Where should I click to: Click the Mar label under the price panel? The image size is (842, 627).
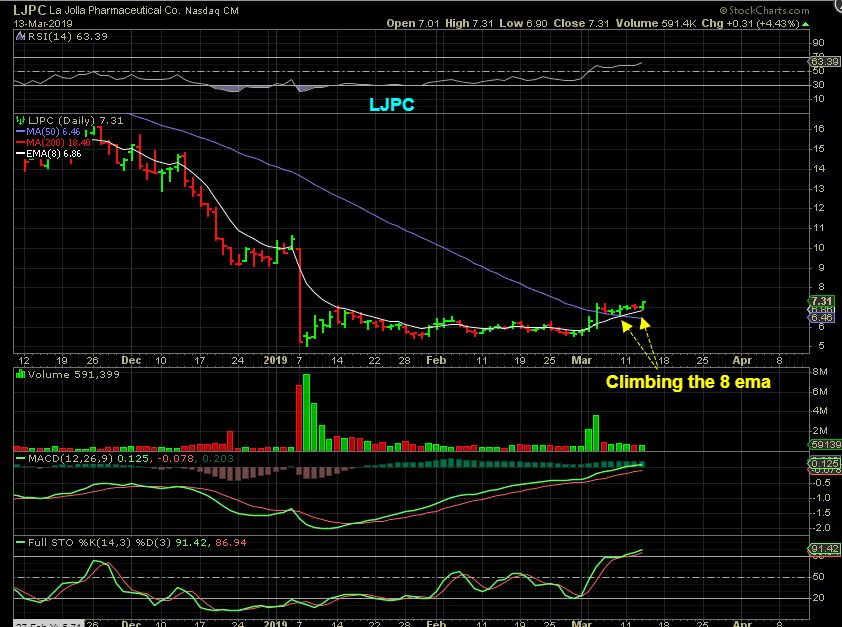[582, 360]
